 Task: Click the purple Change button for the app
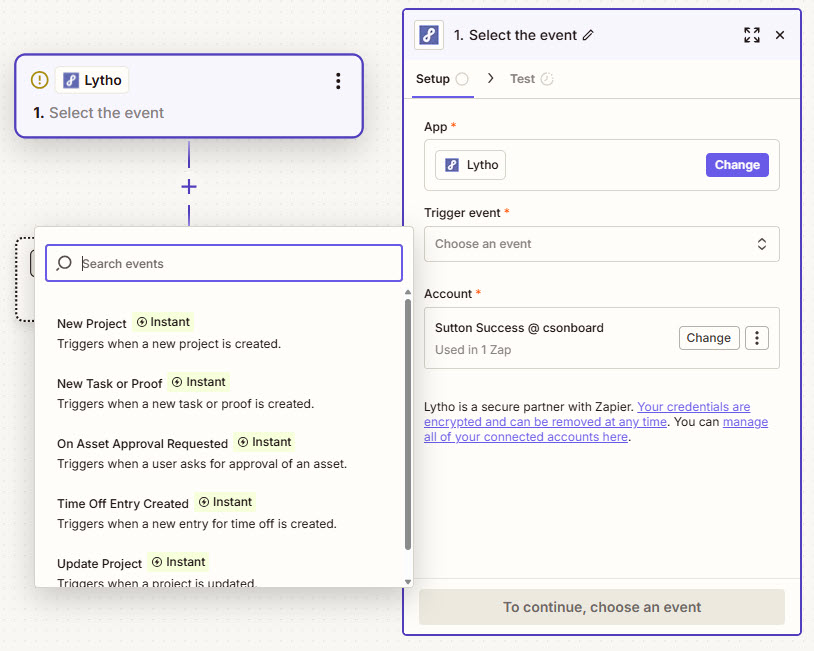click(x=737, y=165)
